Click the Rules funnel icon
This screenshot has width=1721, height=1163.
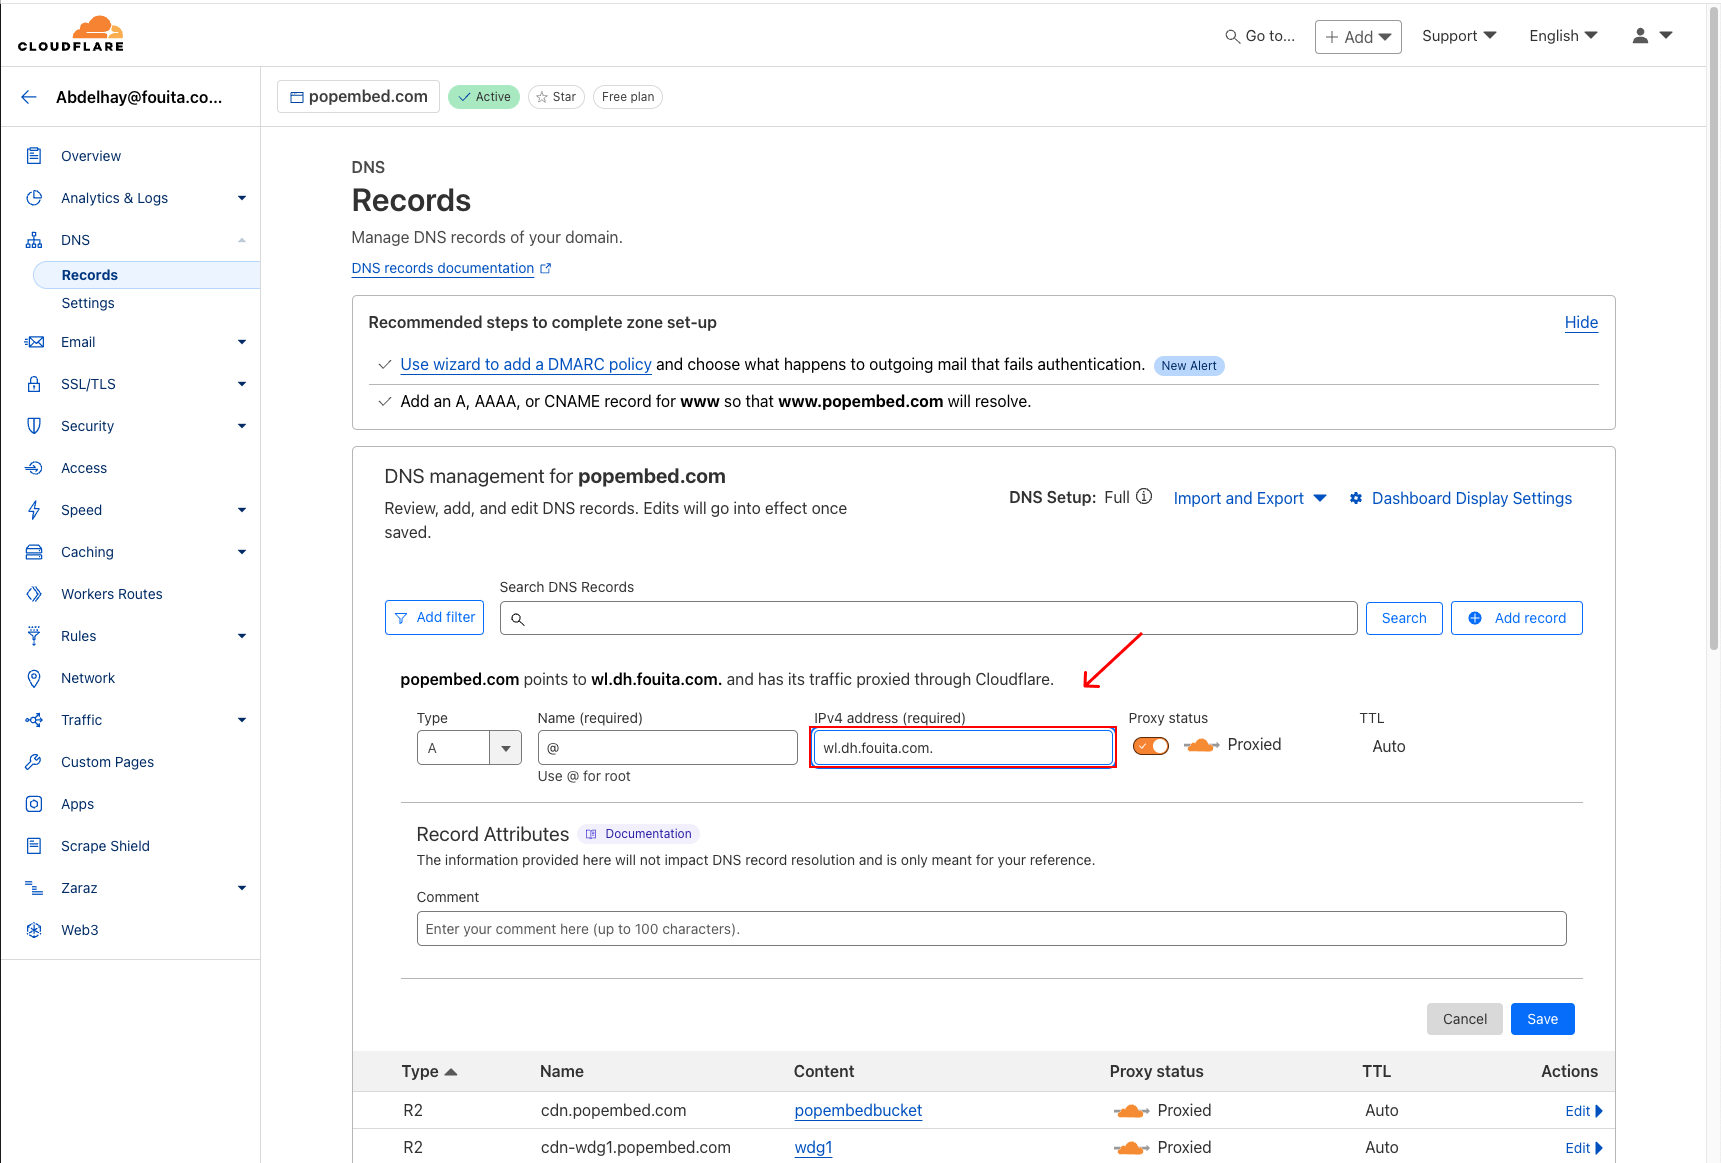point(34,636)
